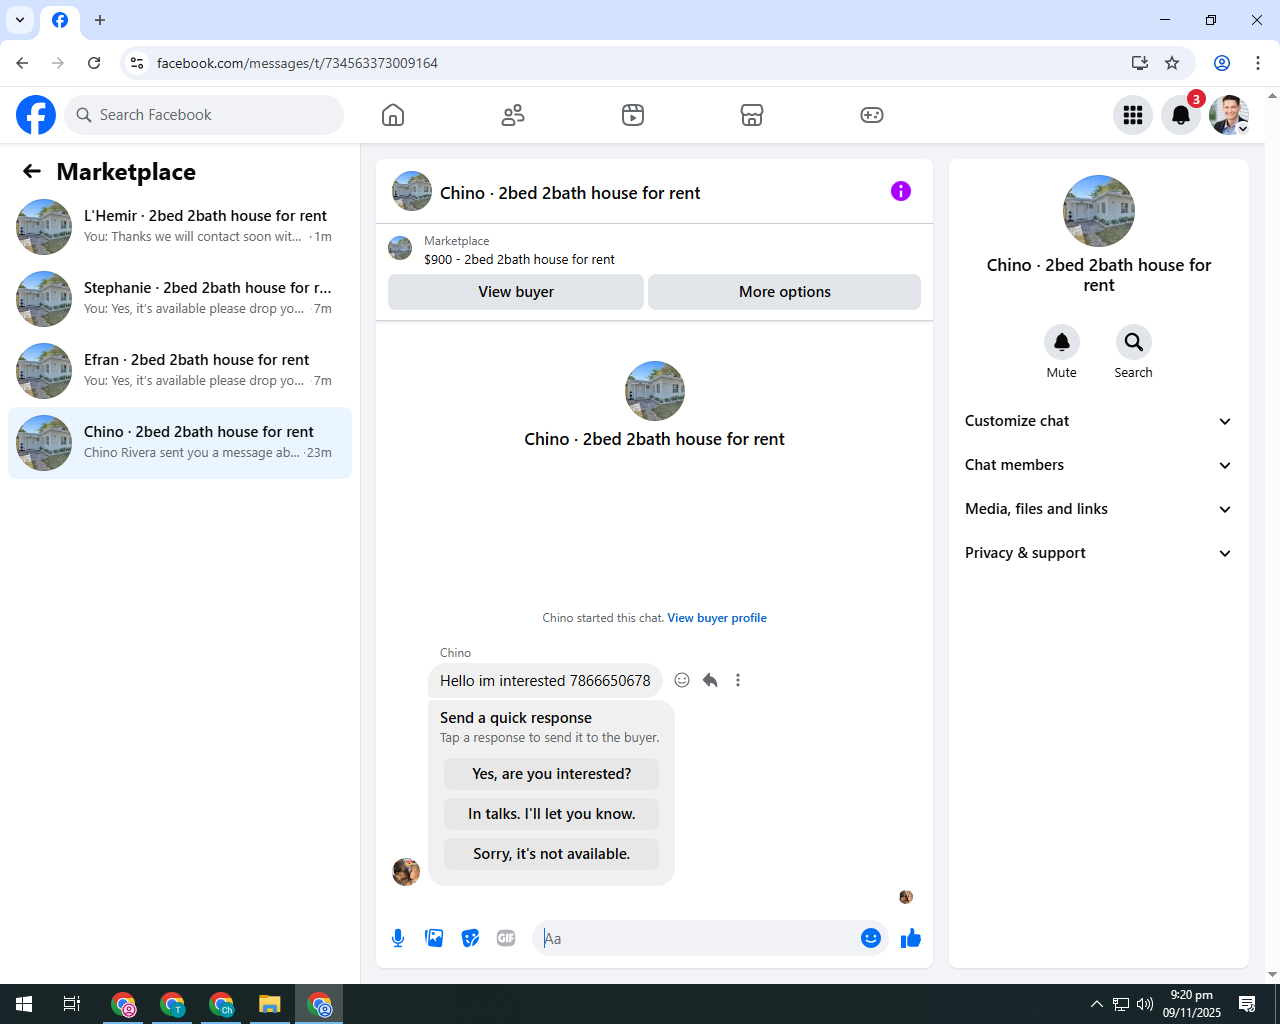The width and height of the screenshot is (1280, 1024).
Task: Open Chino's listing thumbnail in right panel
Action: [1099, 211]
